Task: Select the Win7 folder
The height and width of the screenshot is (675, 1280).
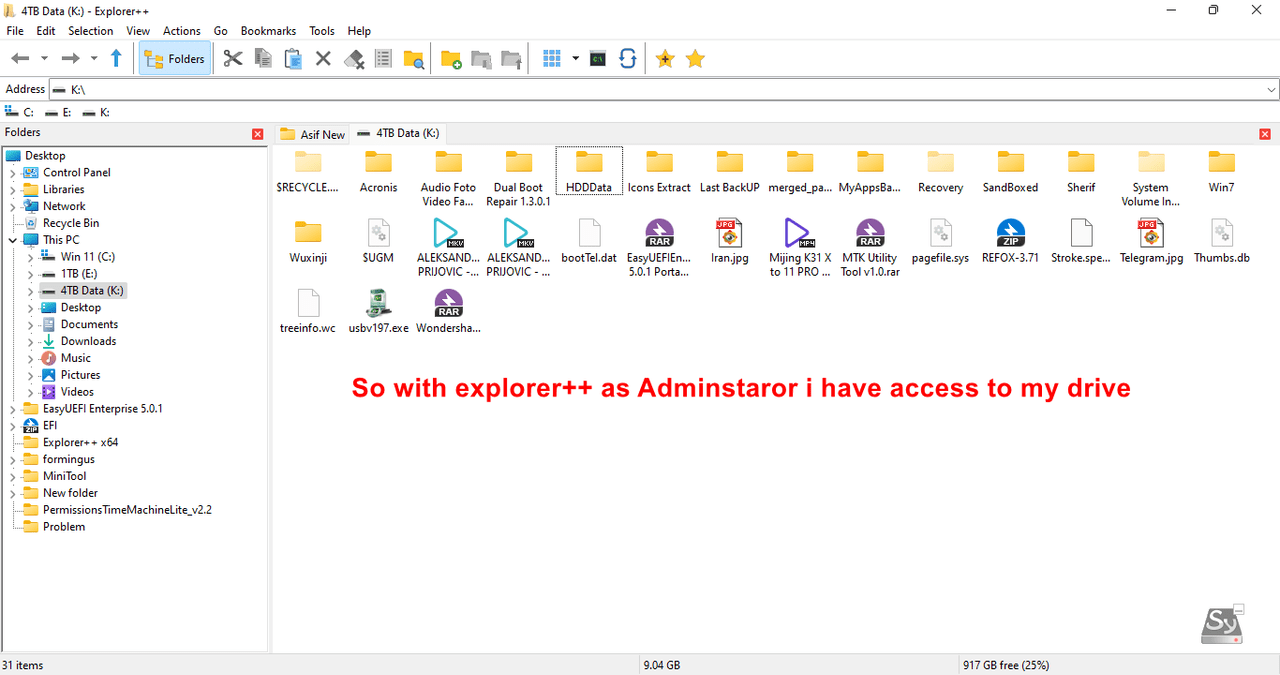Action: click(1221, 171)
